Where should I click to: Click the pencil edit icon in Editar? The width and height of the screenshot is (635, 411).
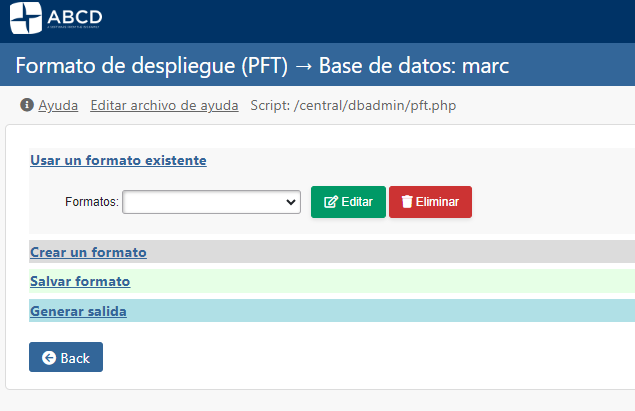coord(331,202)
